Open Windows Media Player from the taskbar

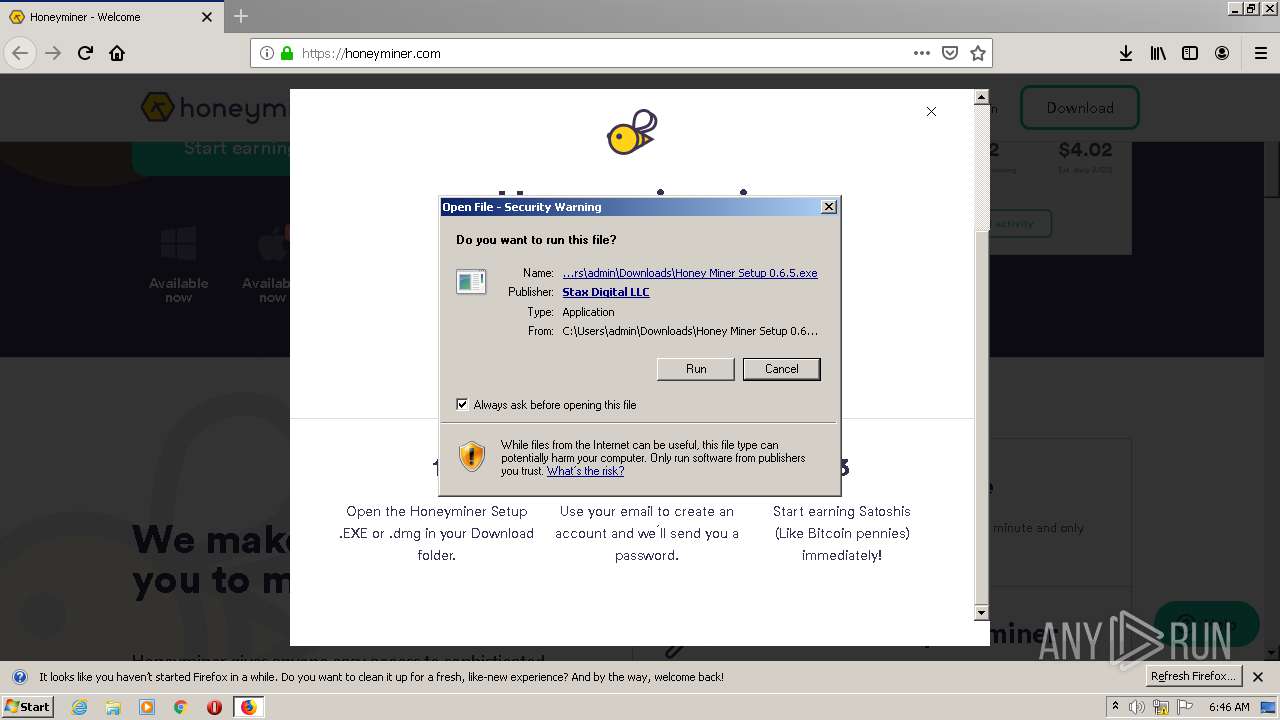(x=147, y=707)
